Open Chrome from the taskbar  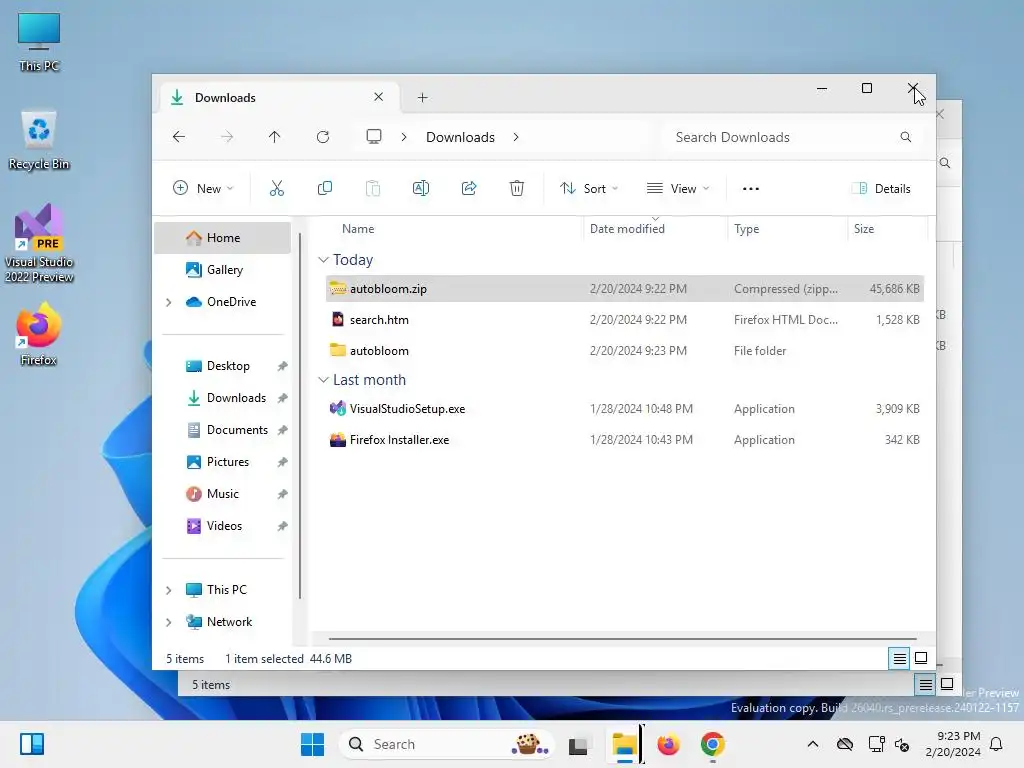pos(712,744)
